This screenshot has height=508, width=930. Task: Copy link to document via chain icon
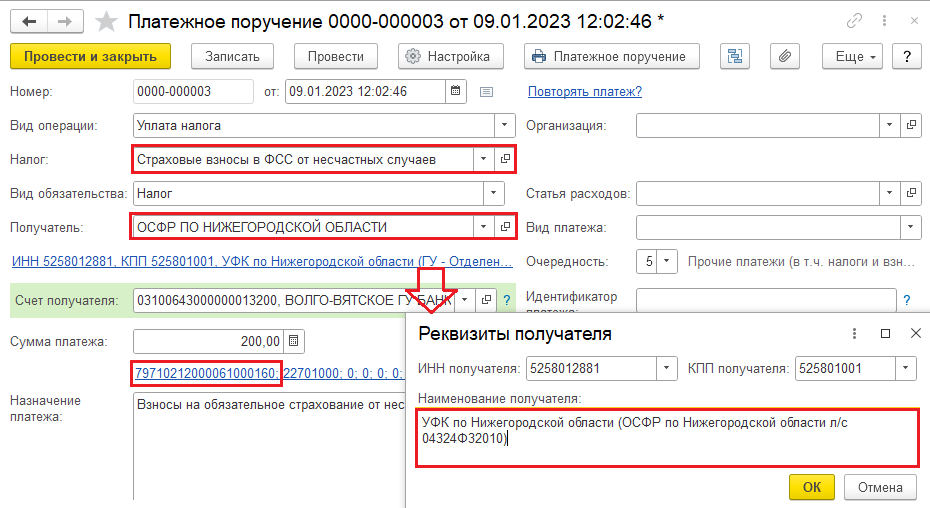tap(854, 21)
